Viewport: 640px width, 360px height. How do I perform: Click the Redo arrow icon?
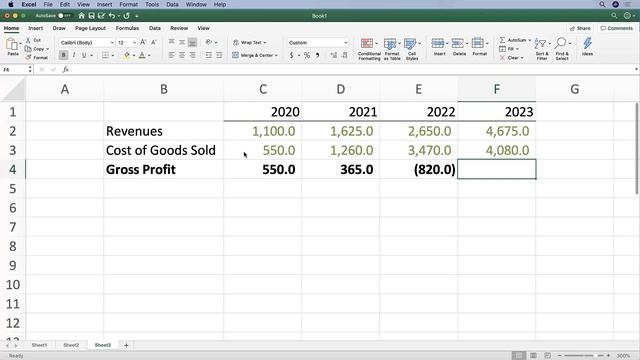point(127,16)
